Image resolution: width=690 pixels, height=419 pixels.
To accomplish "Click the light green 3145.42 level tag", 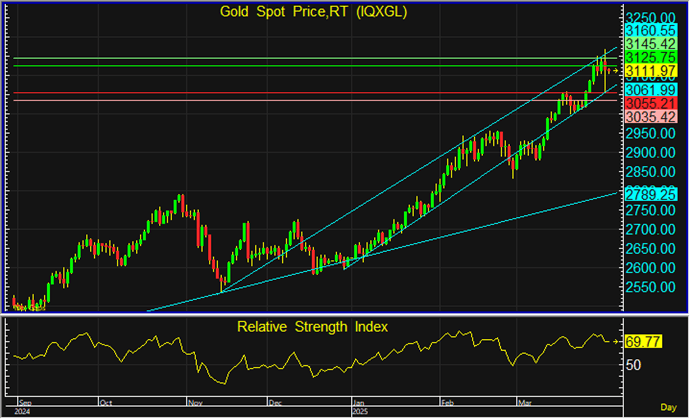I will coord(648,45).
